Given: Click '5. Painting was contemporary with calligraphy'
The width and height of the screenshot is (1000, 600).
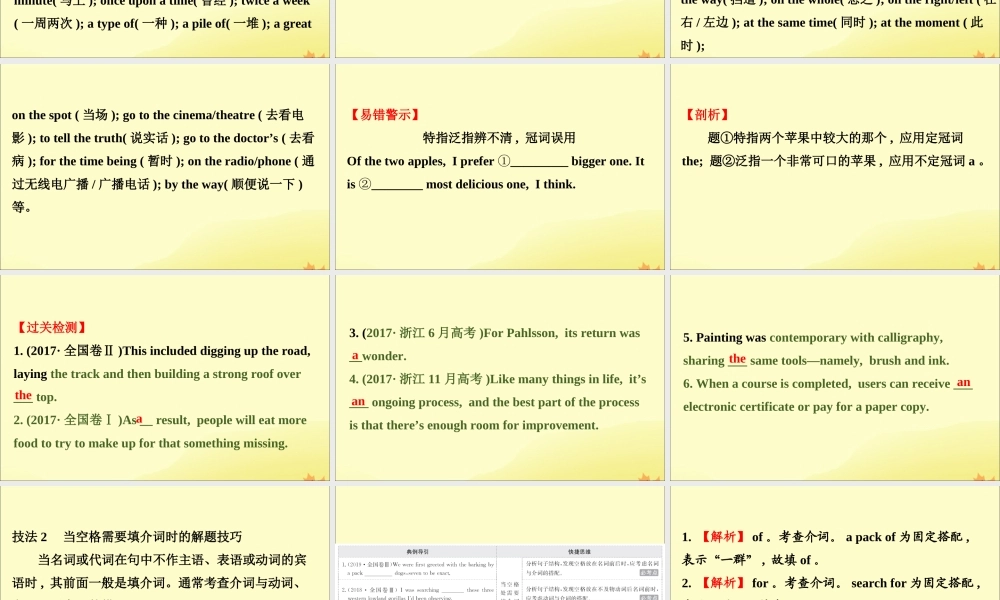Looking at the screenshot, I should [813, 337].
